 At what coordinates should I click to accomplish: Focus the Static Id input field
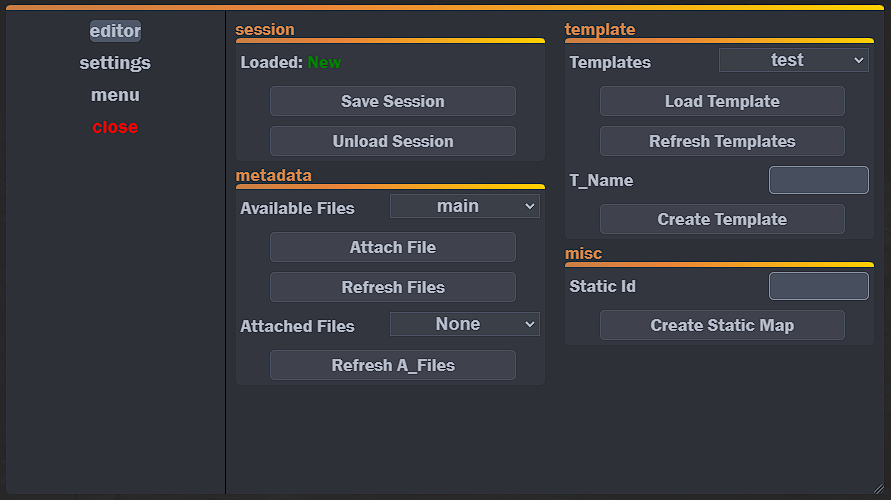818,286
